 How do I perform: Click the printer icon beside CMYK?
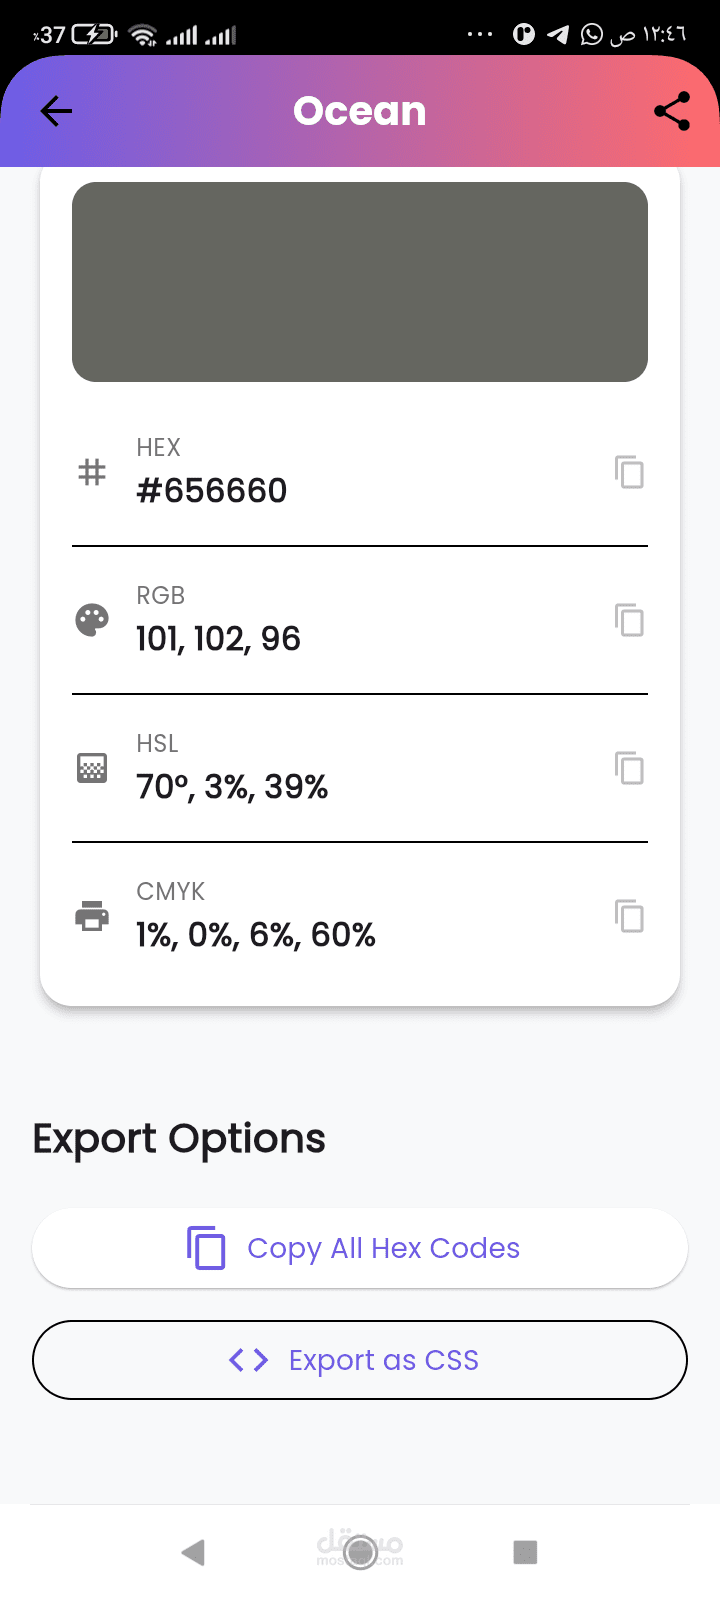[x=92, y=916]
